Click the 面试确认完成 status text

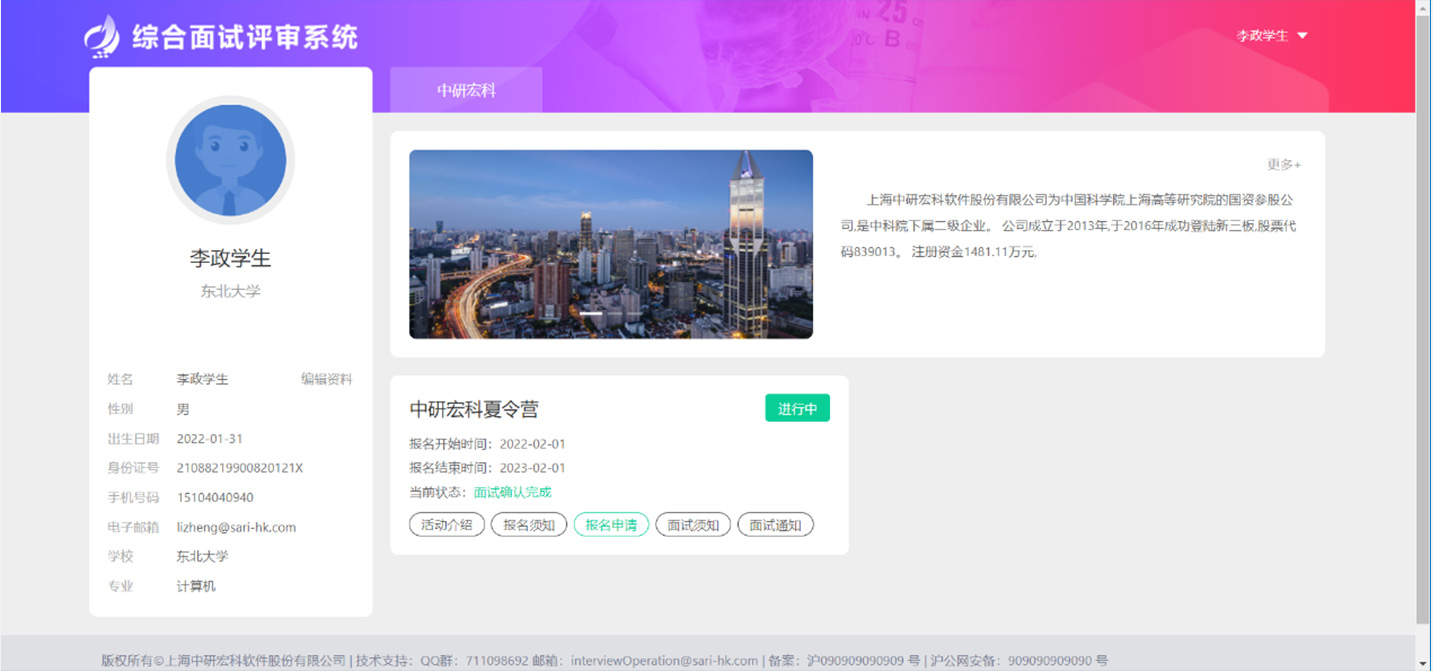pyautogui.click(x=513, y=492)
